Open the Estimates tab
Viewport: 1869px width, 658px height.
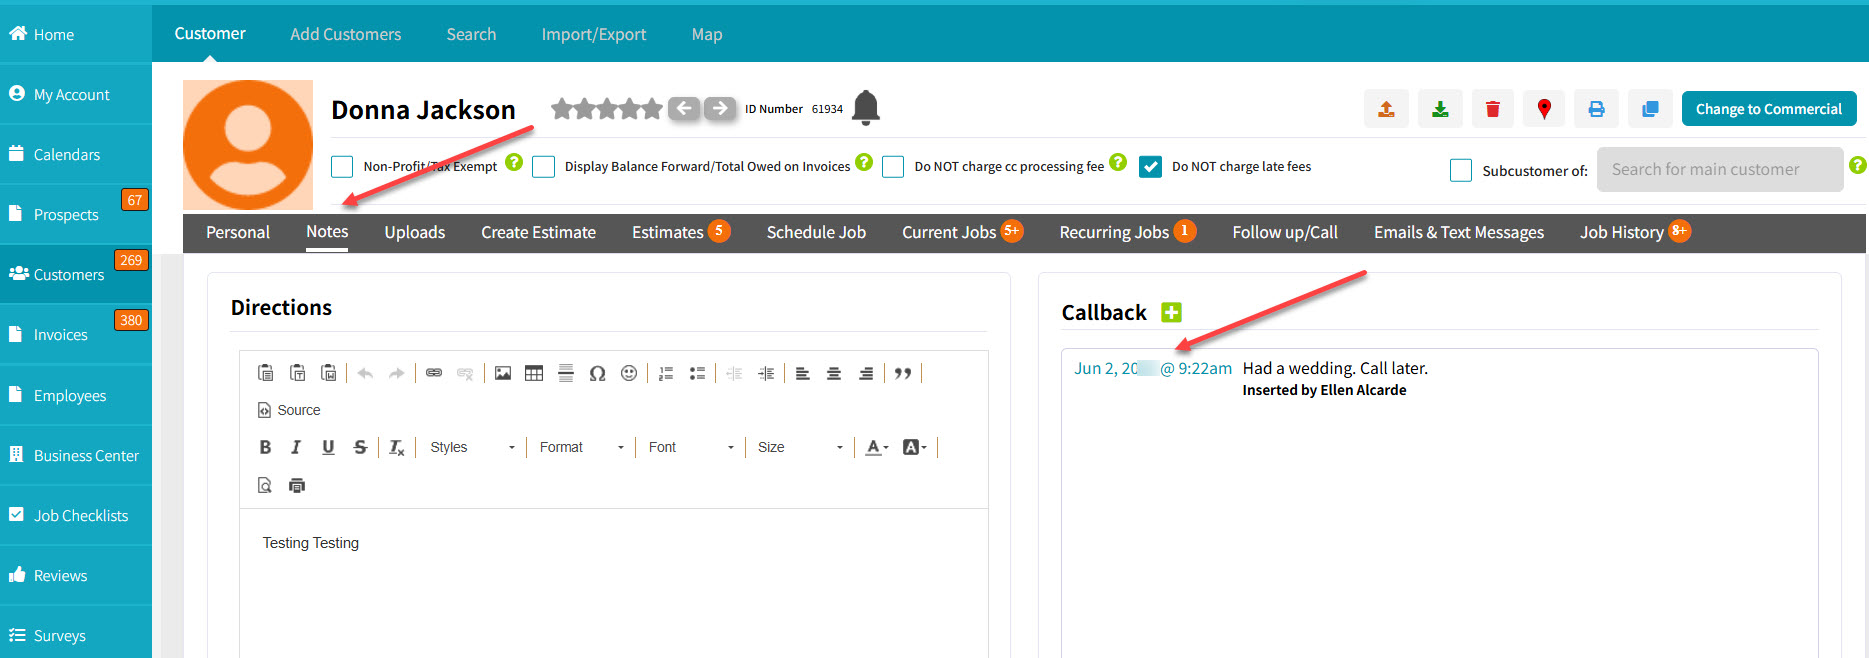[x=680, y=232]
